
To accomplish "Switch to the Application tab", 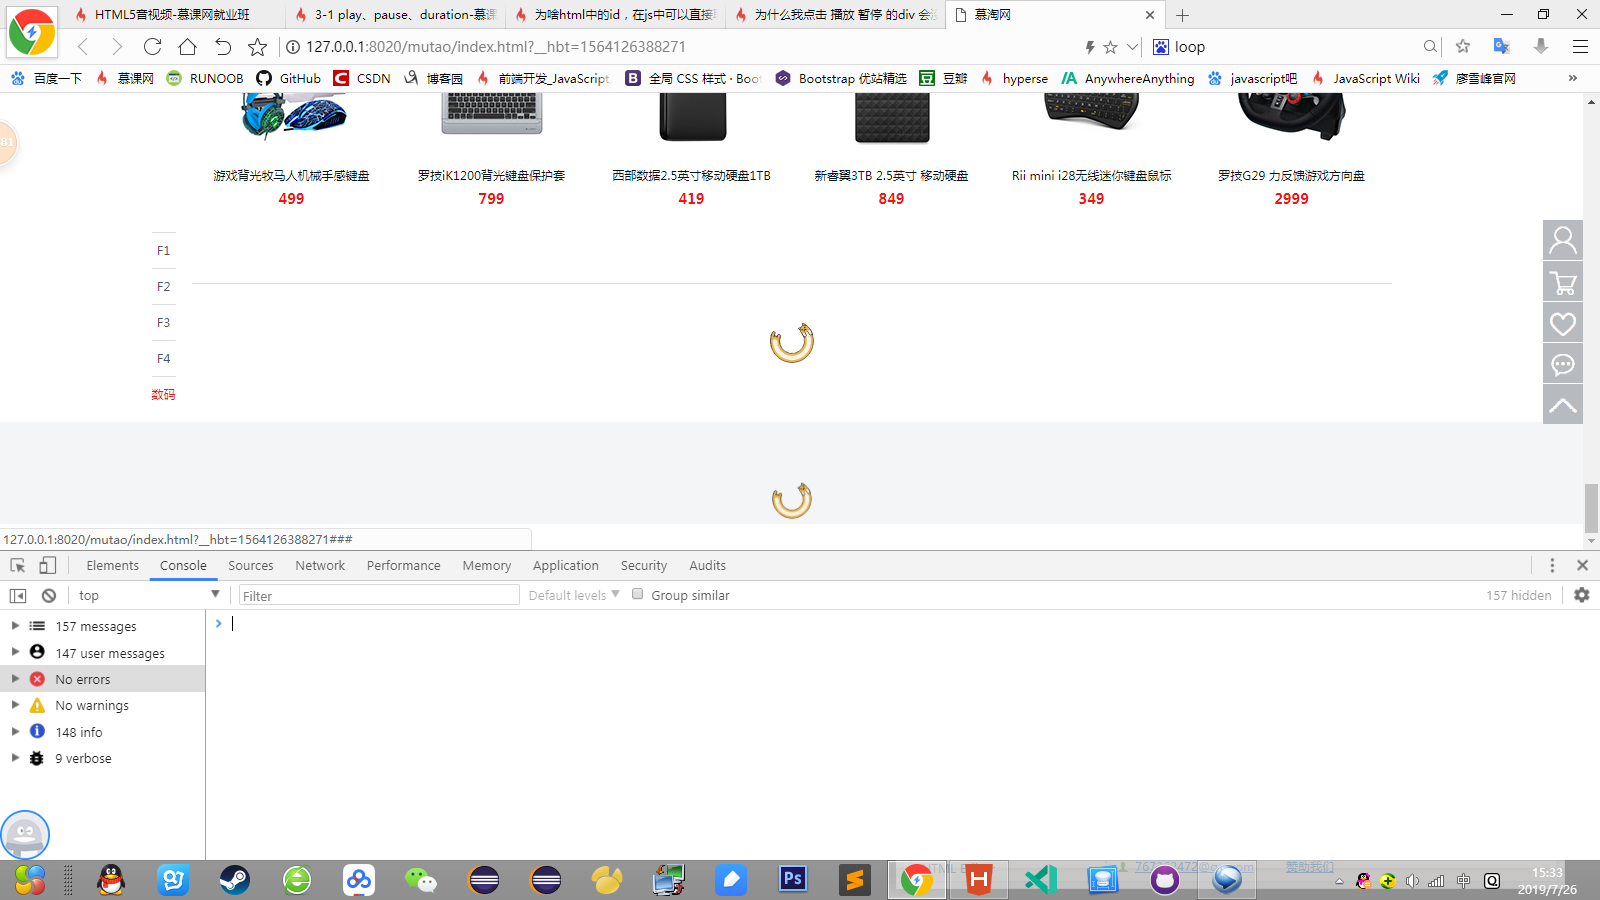I will tap(566, 565).
